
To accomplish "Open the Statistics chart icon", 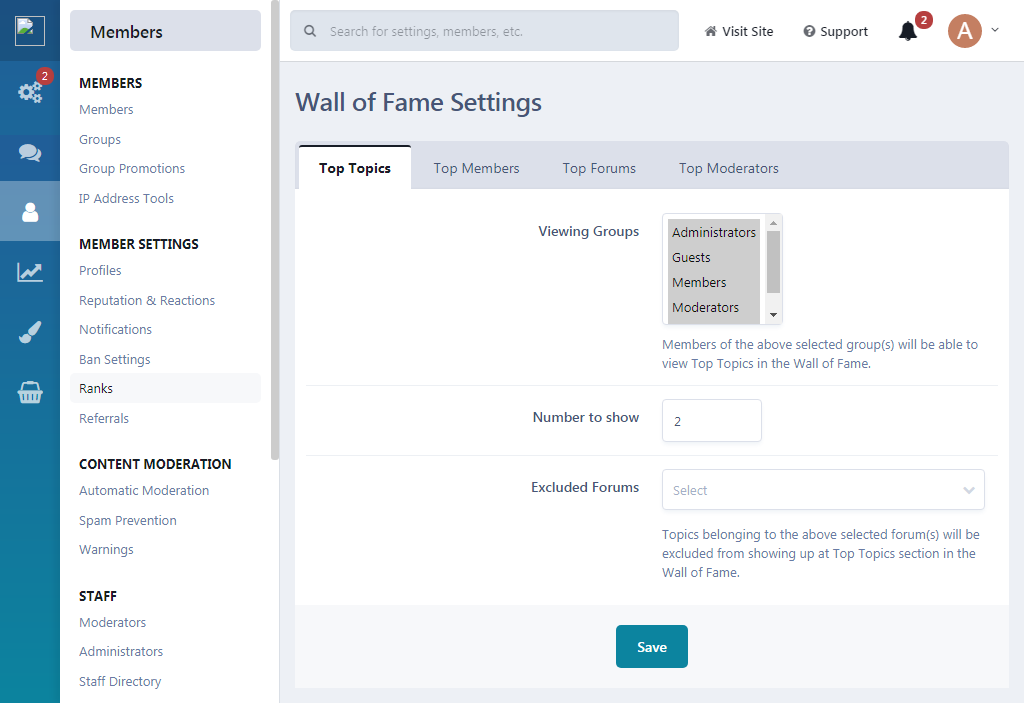I will (x=30, y=272).
